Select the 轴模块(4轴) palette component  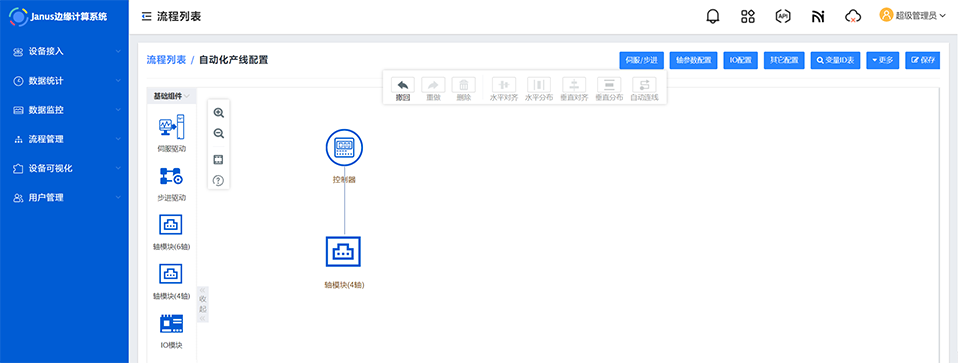tap(171, 274)
